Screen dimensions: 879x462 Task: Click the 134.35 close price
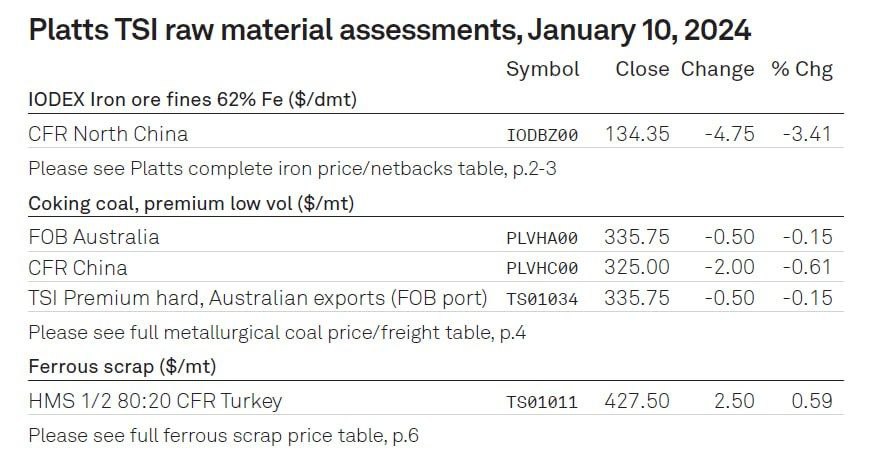637,134
